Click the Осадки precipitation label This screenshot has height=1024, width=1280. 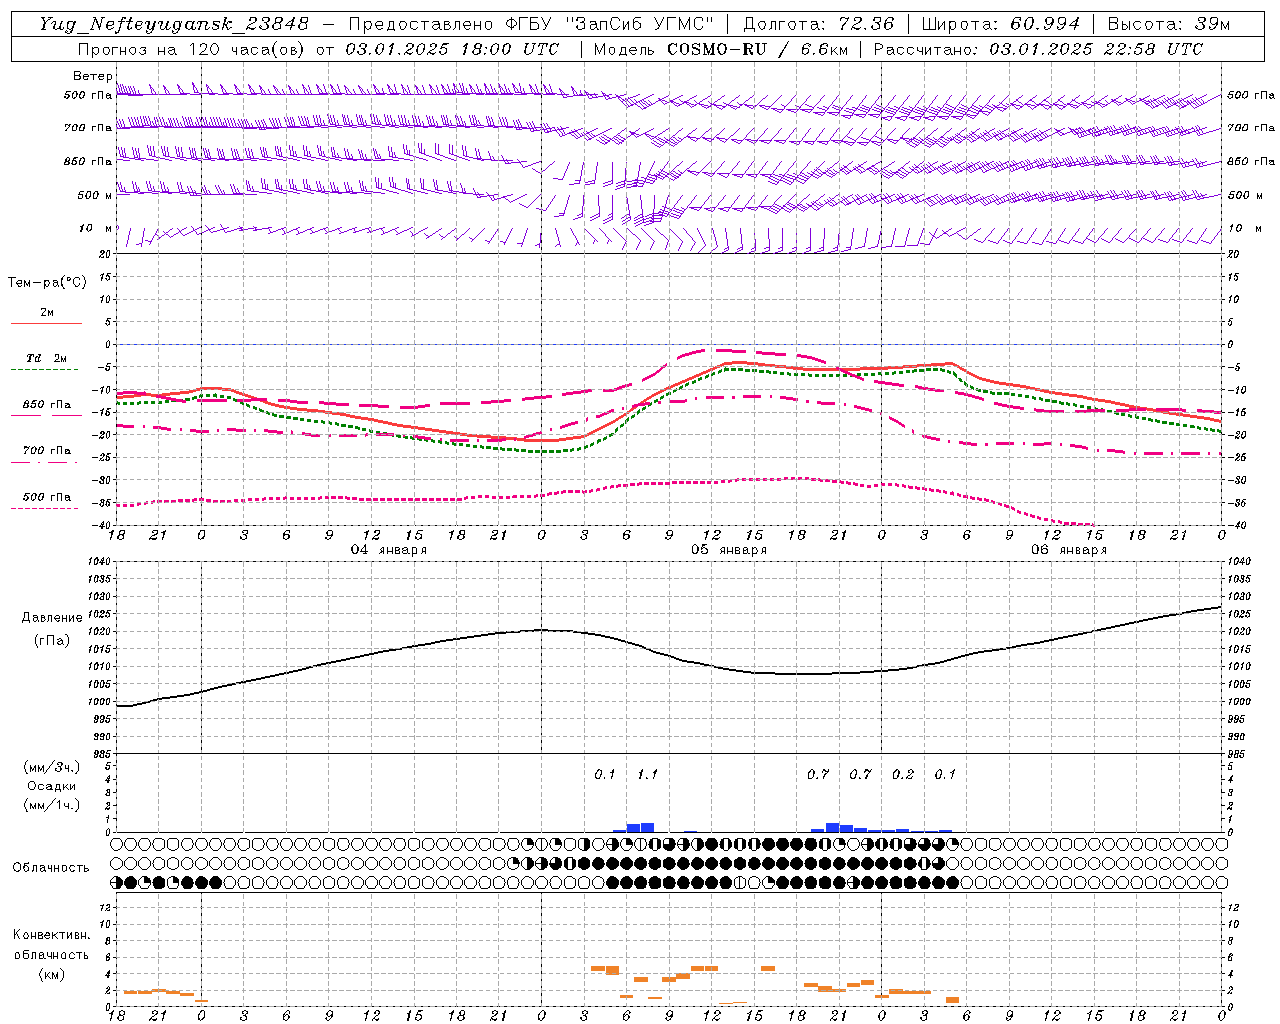[x=50, y=786]
